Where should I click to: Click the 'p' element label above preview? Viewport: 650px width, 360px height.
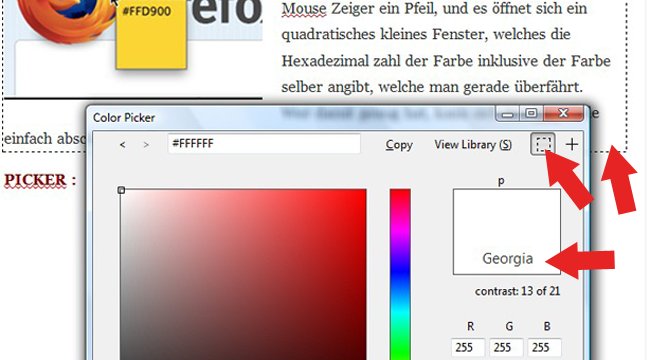pyautogui.click(x=501, y=181)
